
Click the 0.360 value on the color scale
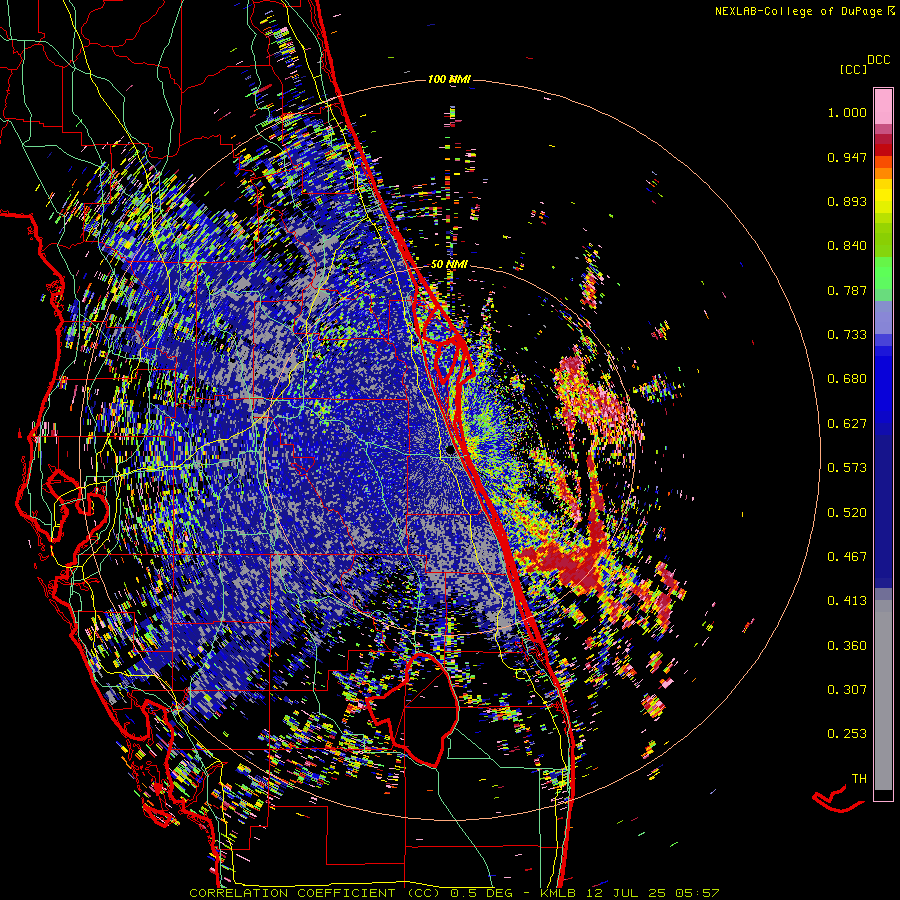(x=847, y=646)
